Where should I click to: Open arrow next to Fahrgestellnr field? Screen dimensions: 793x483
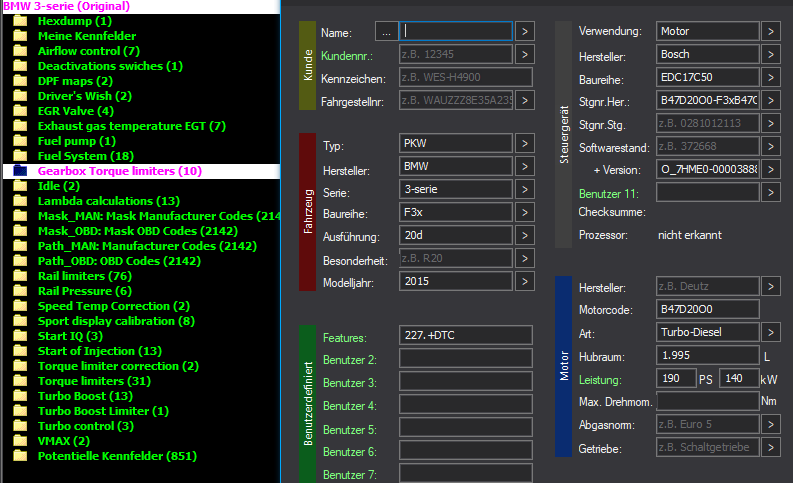[525, 101]
